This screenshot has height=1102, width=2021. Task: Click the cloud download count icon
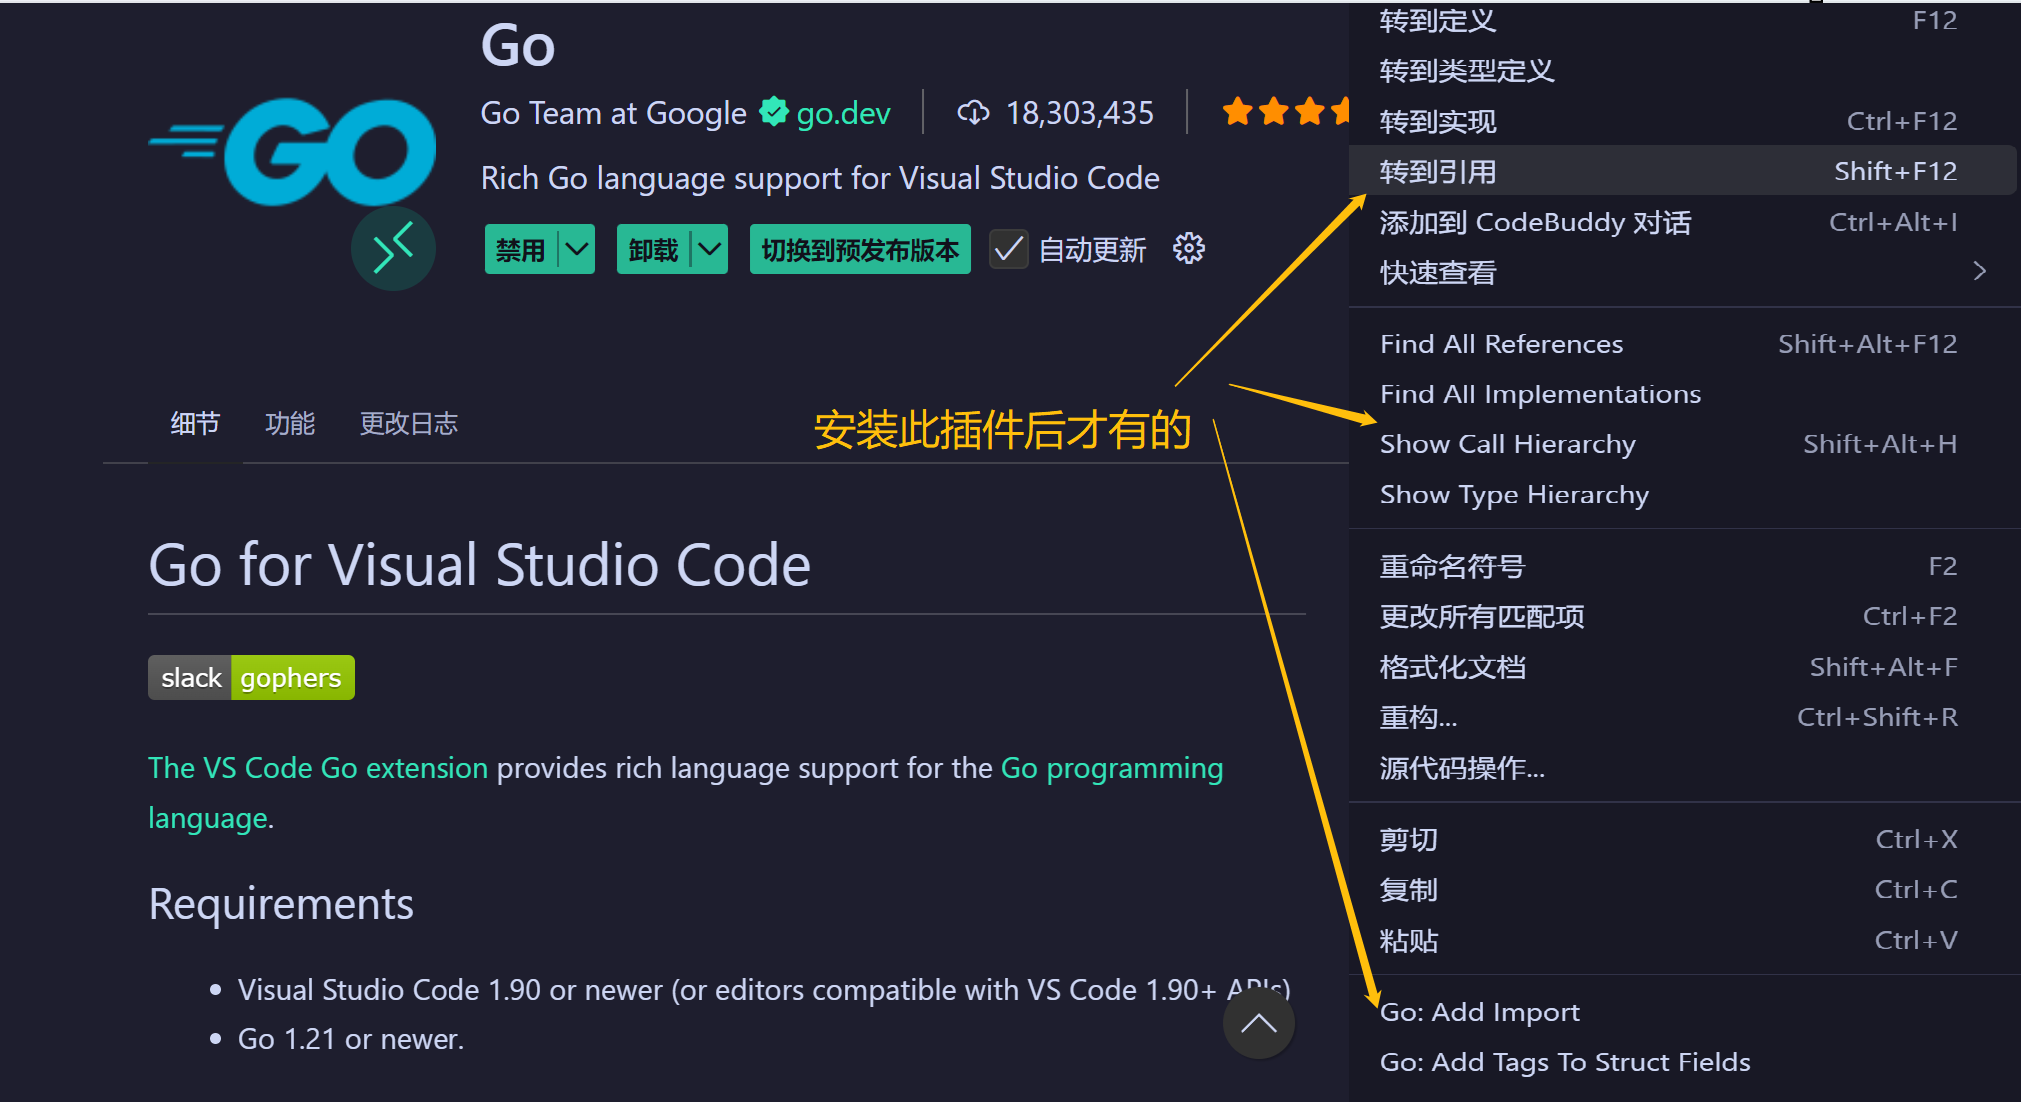pyautogui.click(x=972, y=113)
